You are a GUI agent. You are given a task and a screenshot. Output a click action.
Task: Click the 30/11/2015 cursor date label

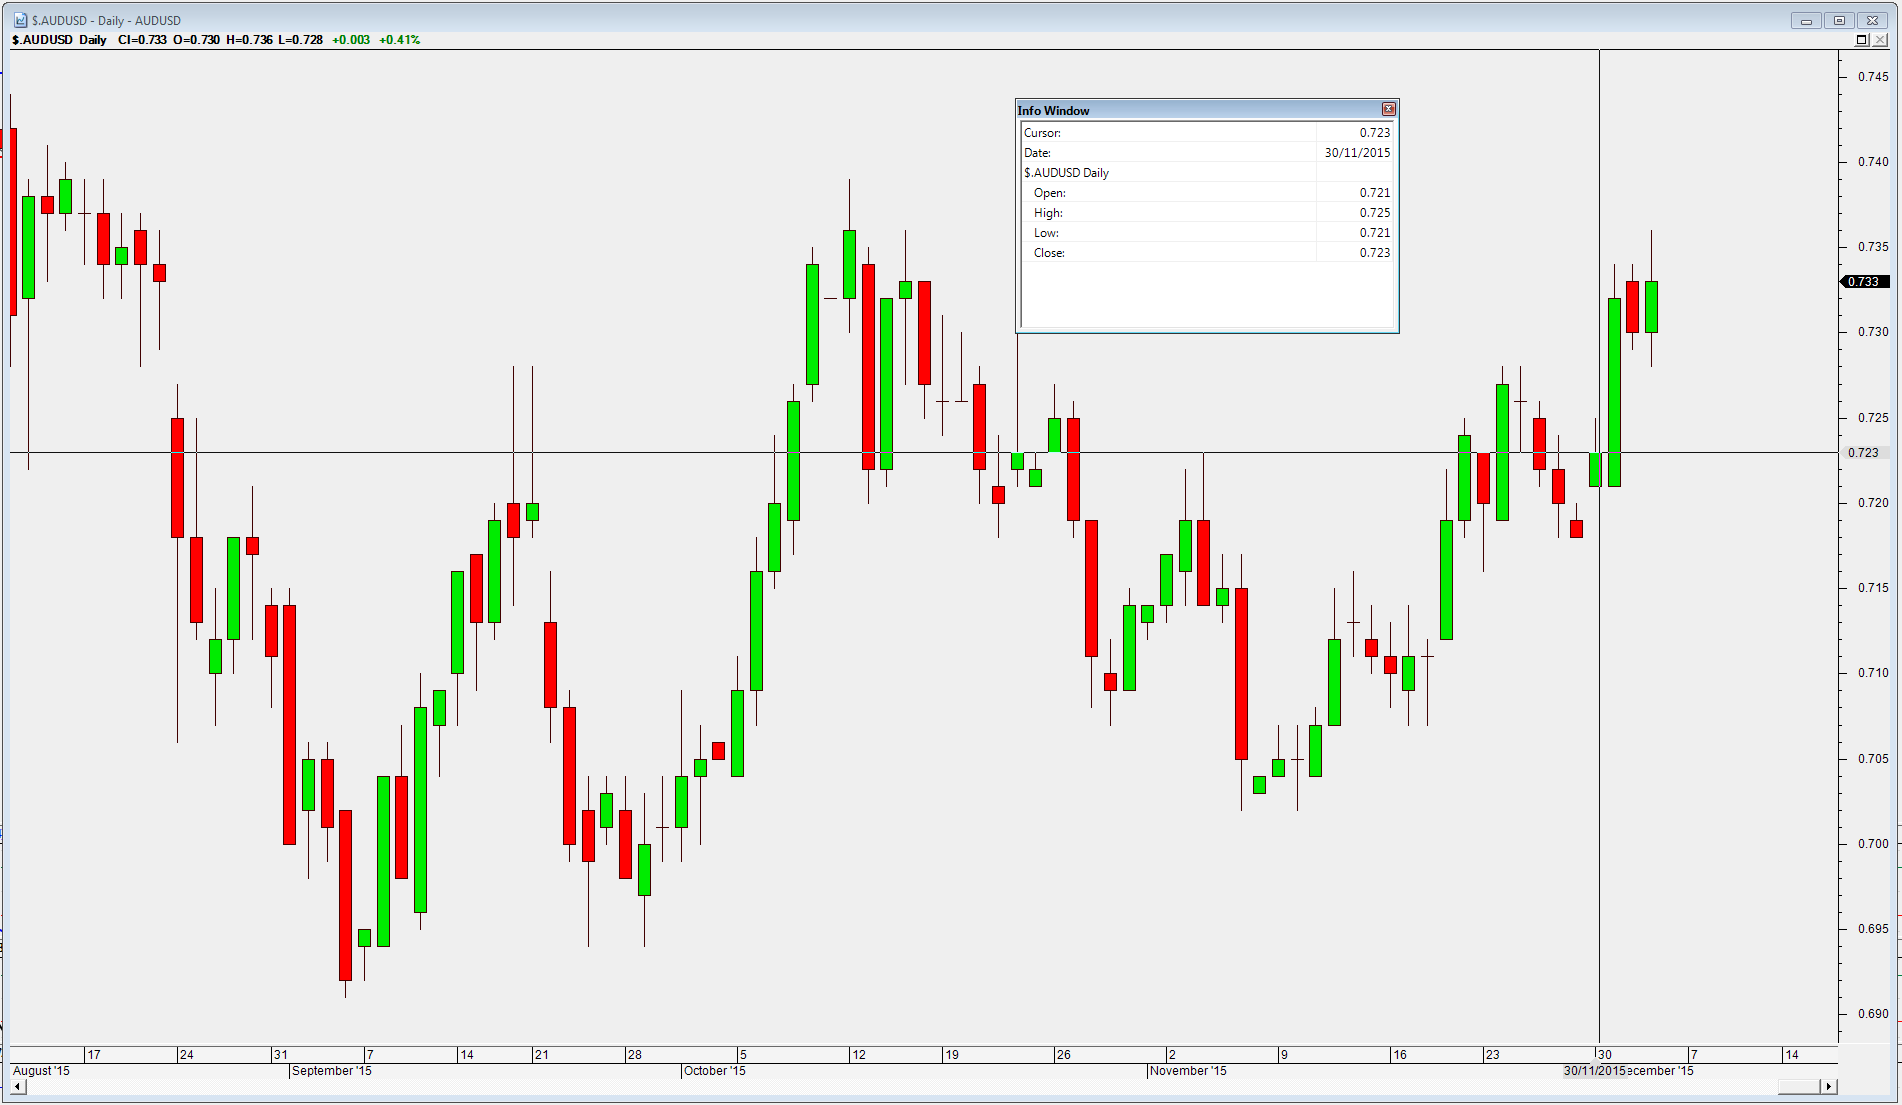pyautogui.click(x=1595, y=1071)
